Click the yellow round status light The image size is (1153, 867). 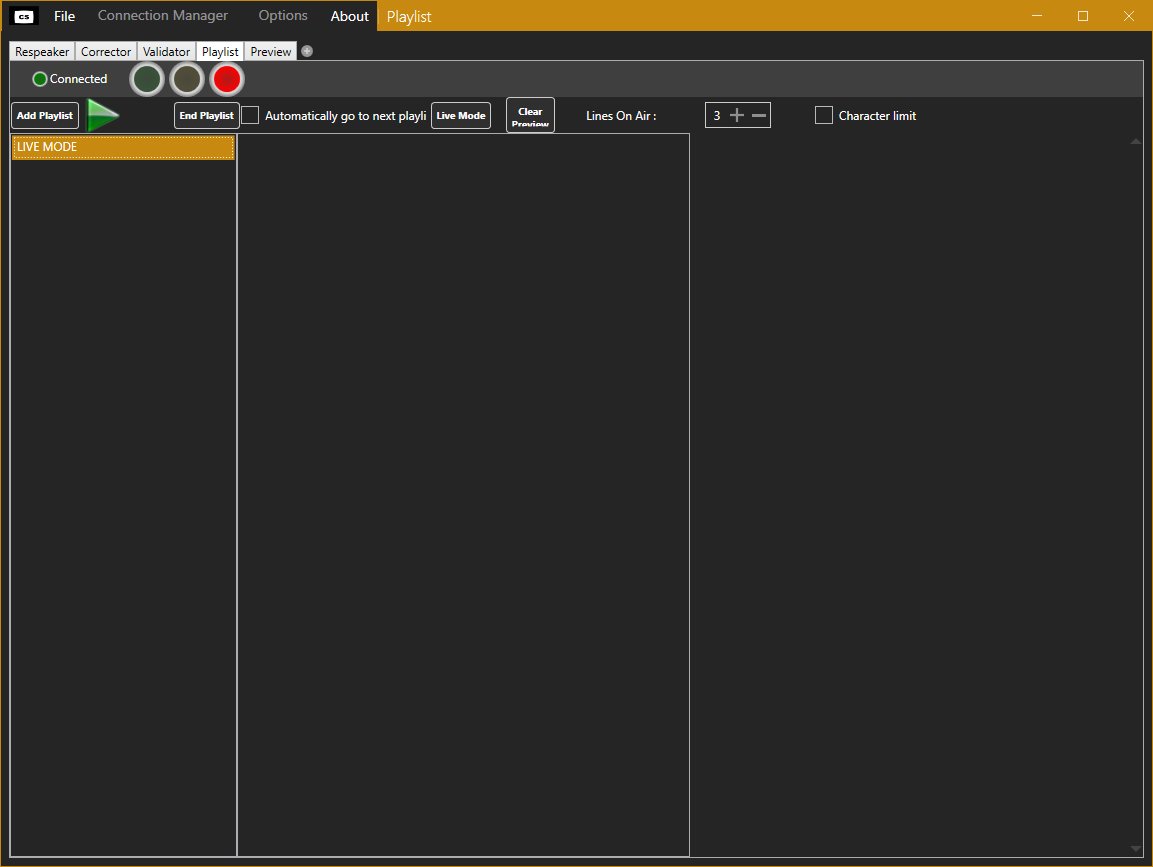(x=187, y=79)
